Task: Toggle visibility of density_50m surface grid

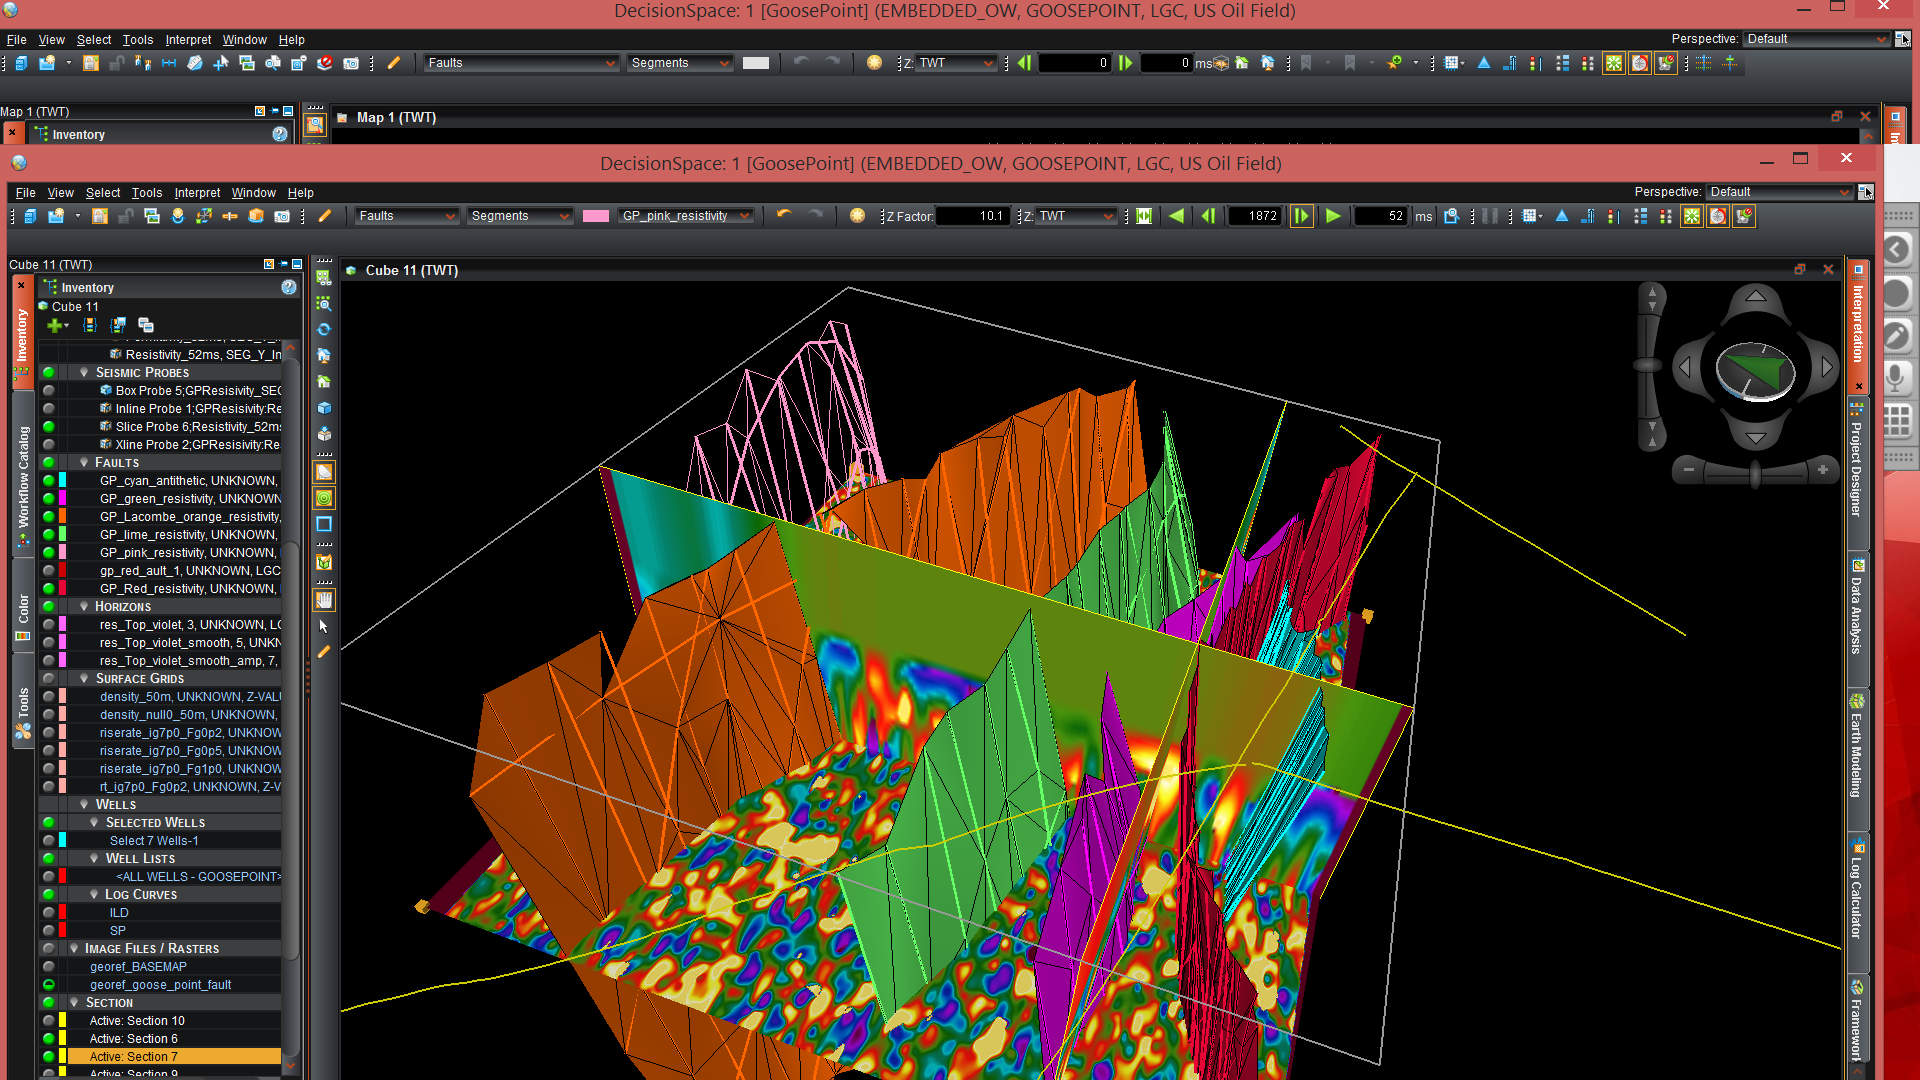Action: click(x=48, y=697)
